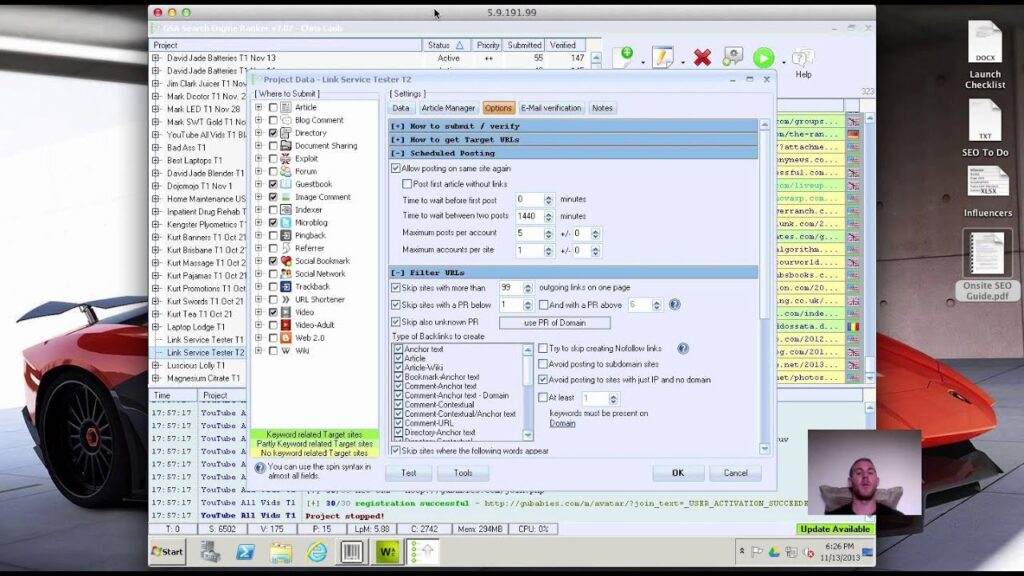
Task: Open the Tools button menu
Action: pyautogui.click(x=463, y=473)
